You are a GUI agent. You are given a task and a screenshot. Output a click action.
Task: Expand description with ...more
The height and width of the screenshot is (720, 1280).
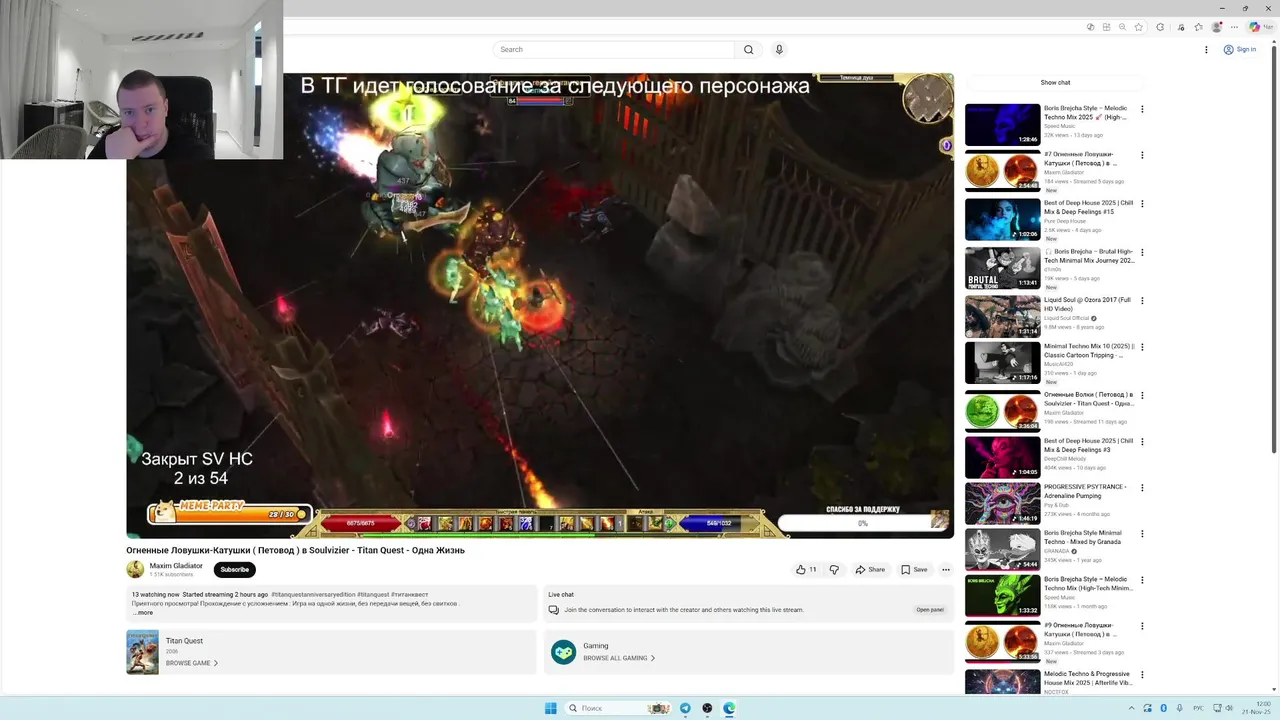pos(143,612)
